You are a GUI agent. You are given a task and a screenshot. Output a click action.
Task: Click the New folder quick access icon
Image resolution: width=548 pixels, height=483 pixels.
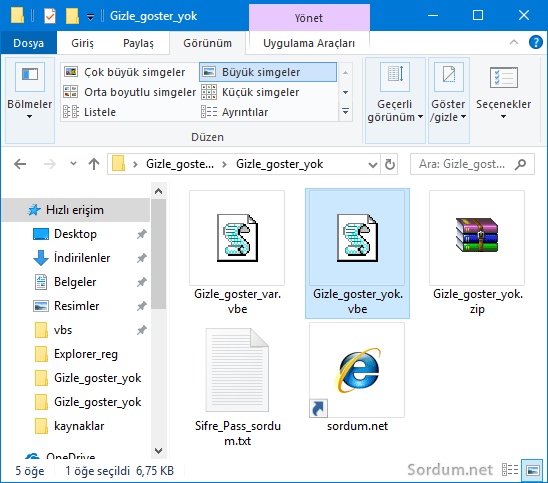point(72,16)
